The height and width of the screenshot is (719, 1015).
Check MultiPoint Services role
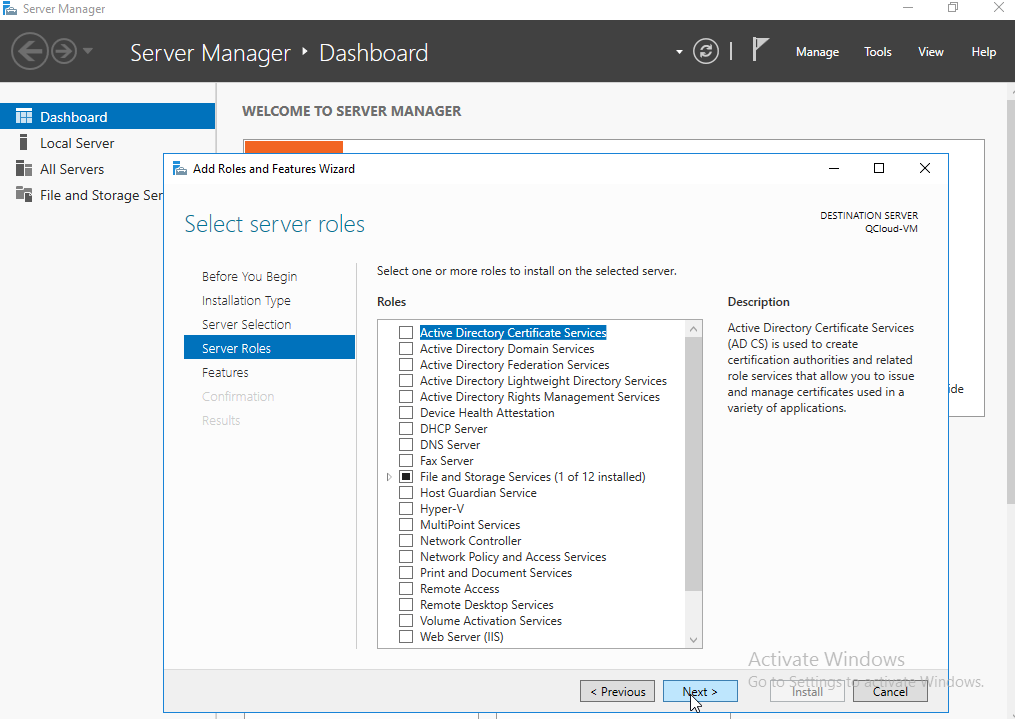(x=406, y=525)
